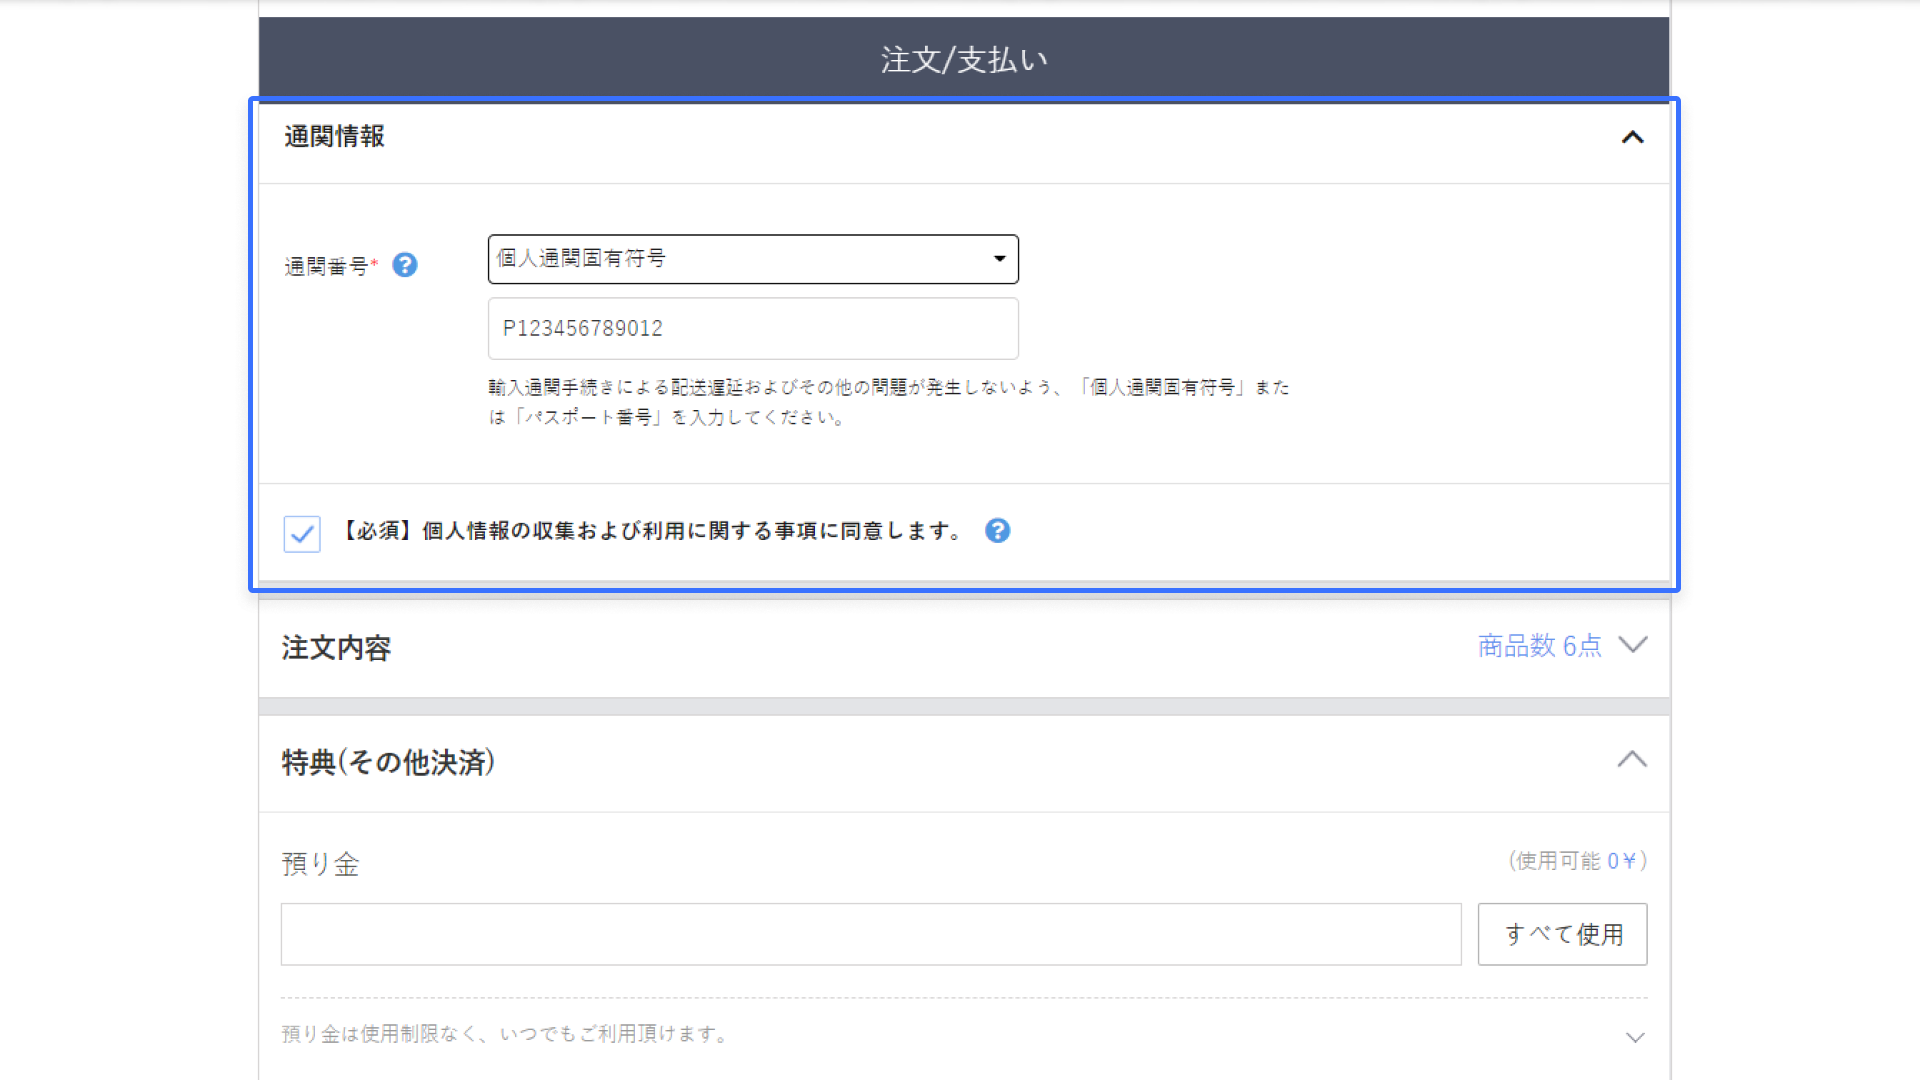Click help icon next to consent text

(997, 531)
